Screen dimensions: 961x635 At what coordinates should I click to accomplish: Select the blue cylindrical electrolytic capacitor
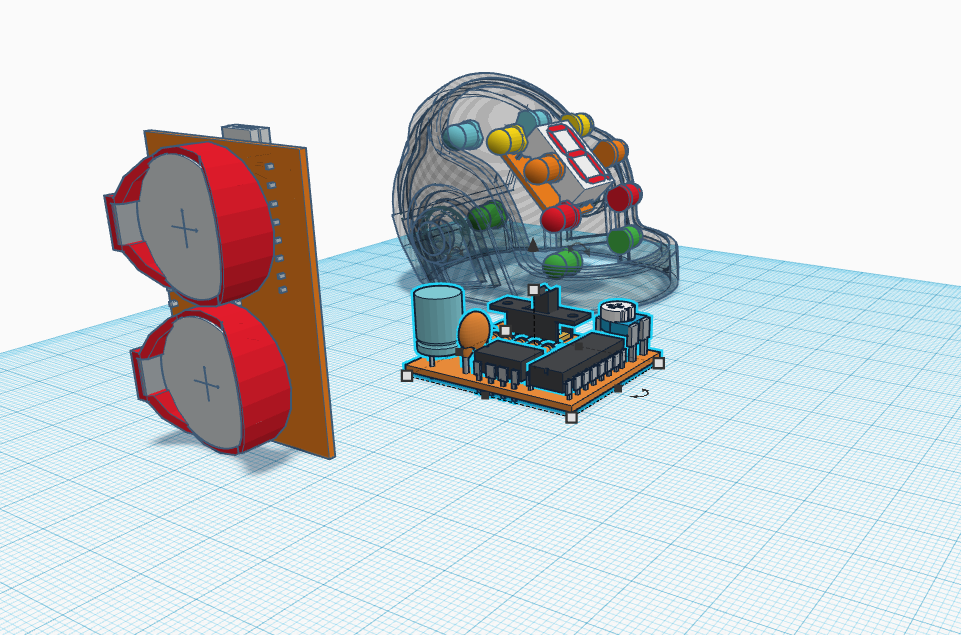click(438, 320)
